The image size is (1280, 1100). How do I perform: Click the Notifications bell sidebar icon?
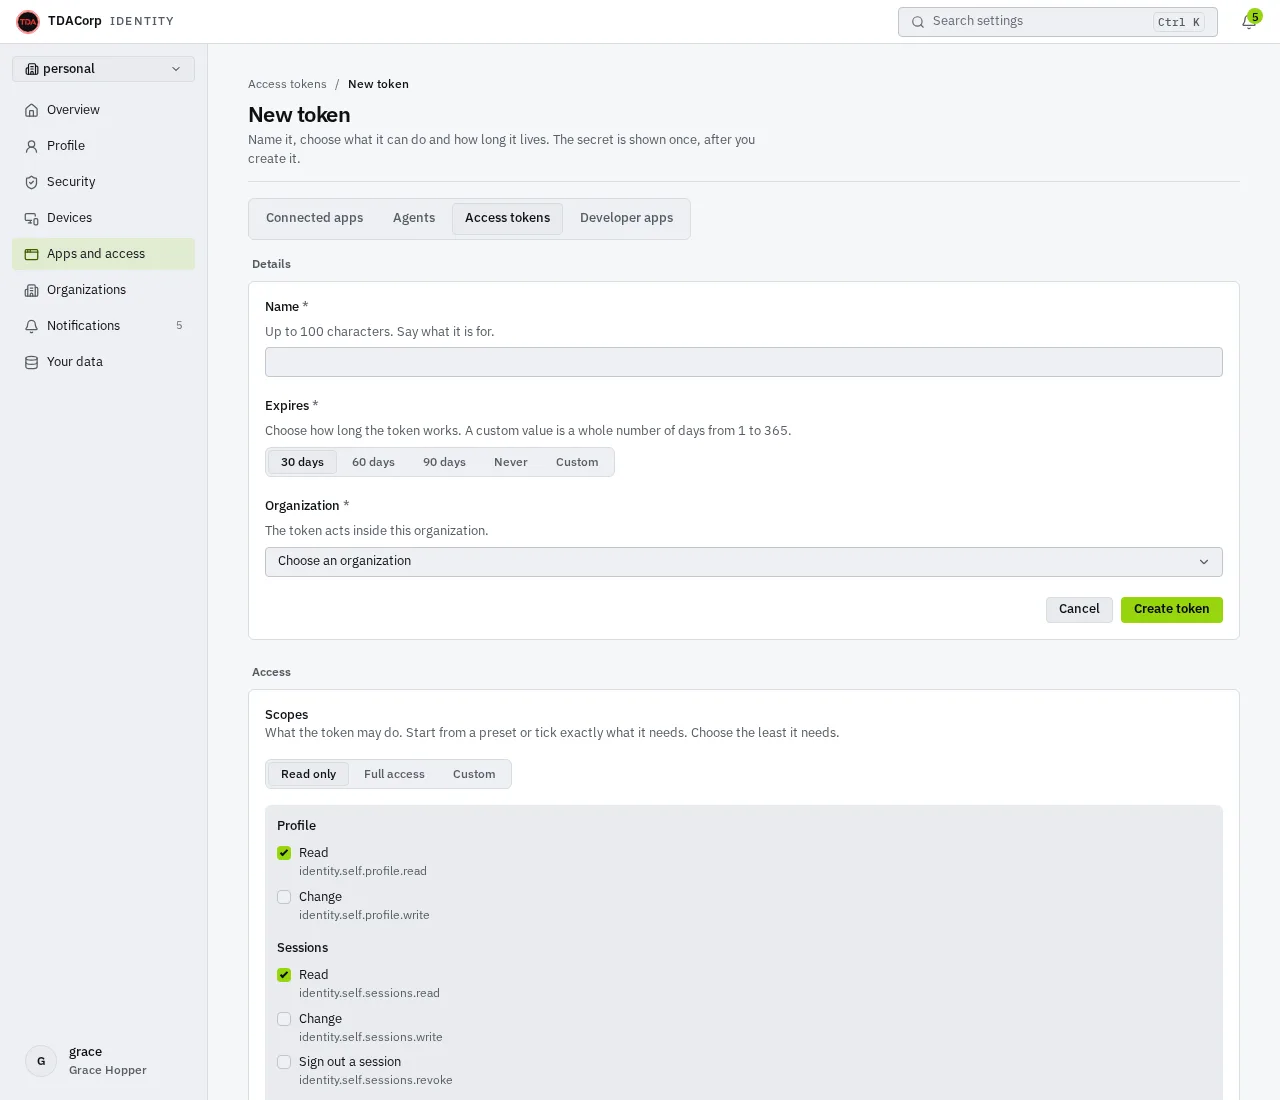tap(32, 326)
